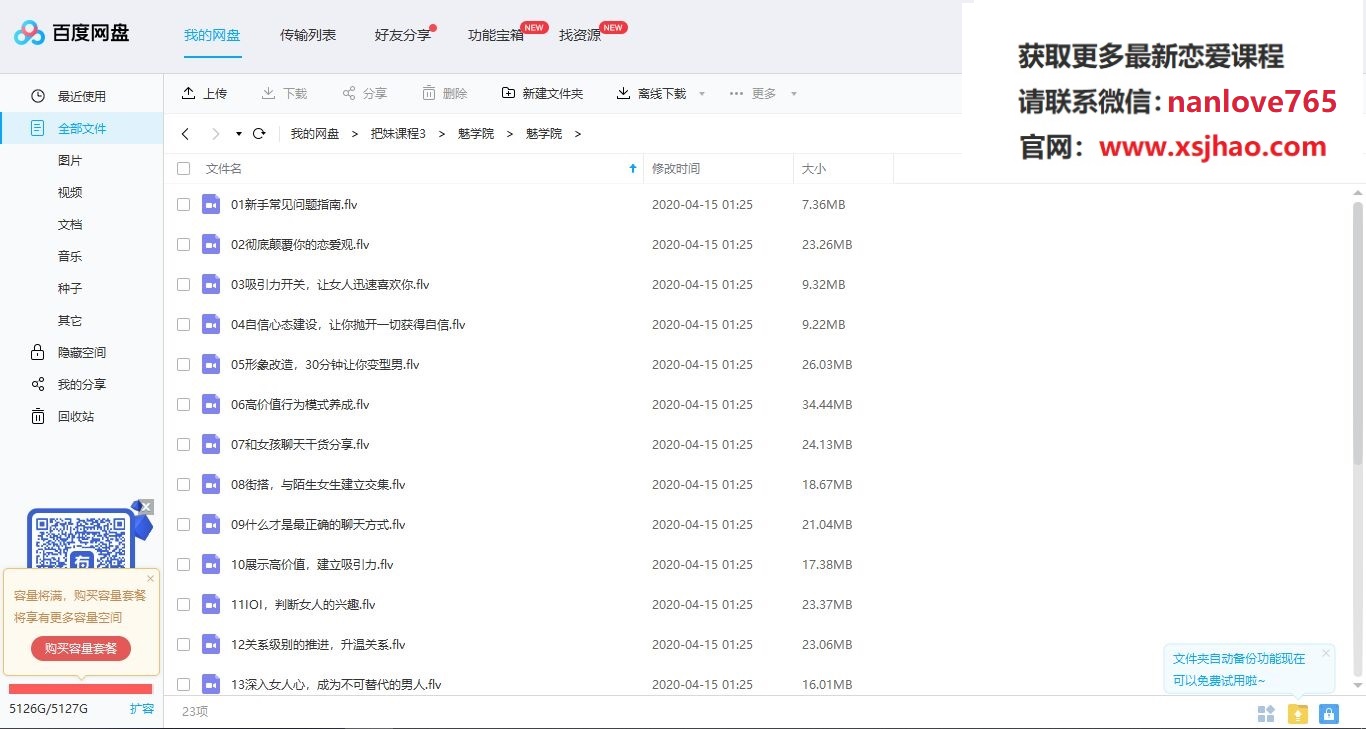Image resolution: width=1366 pixels, height=729 pixels.
Task: Select 文档 category in sidebar
Action: [70, 224]
